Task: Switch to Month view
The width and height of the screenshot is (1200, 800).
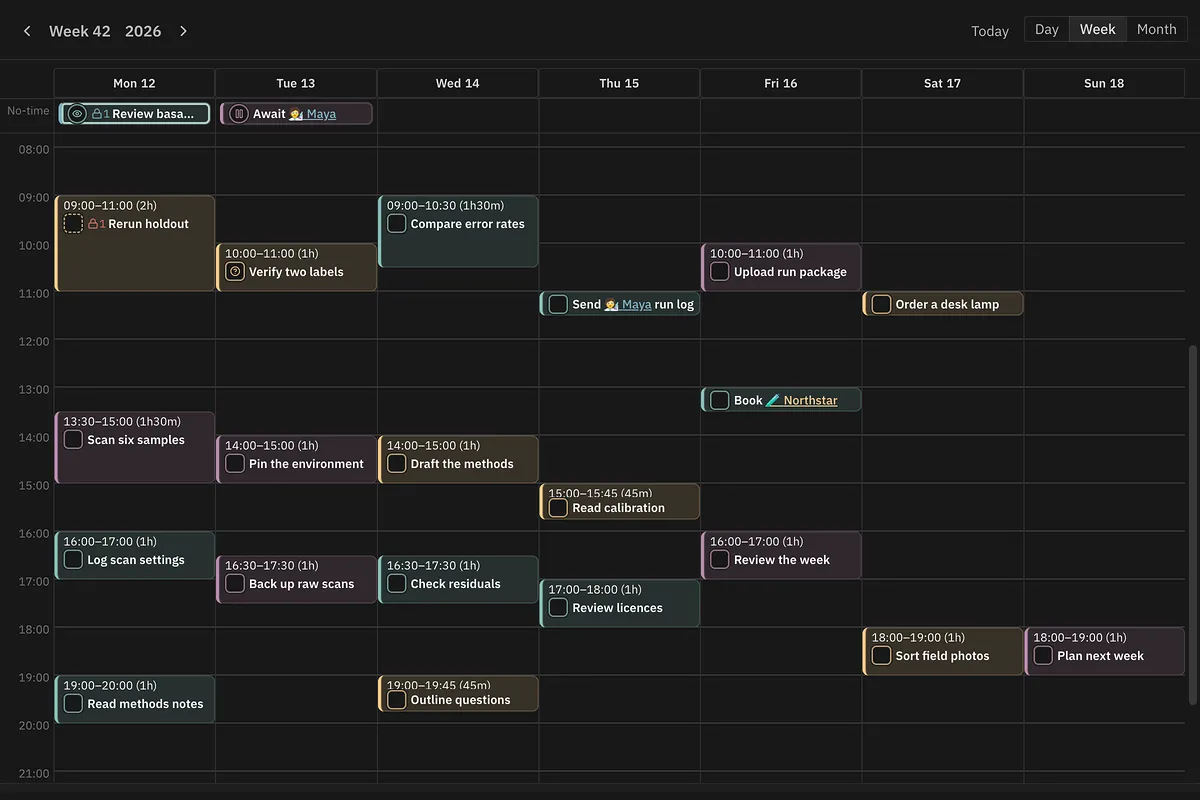Action: pos(1156,30)
